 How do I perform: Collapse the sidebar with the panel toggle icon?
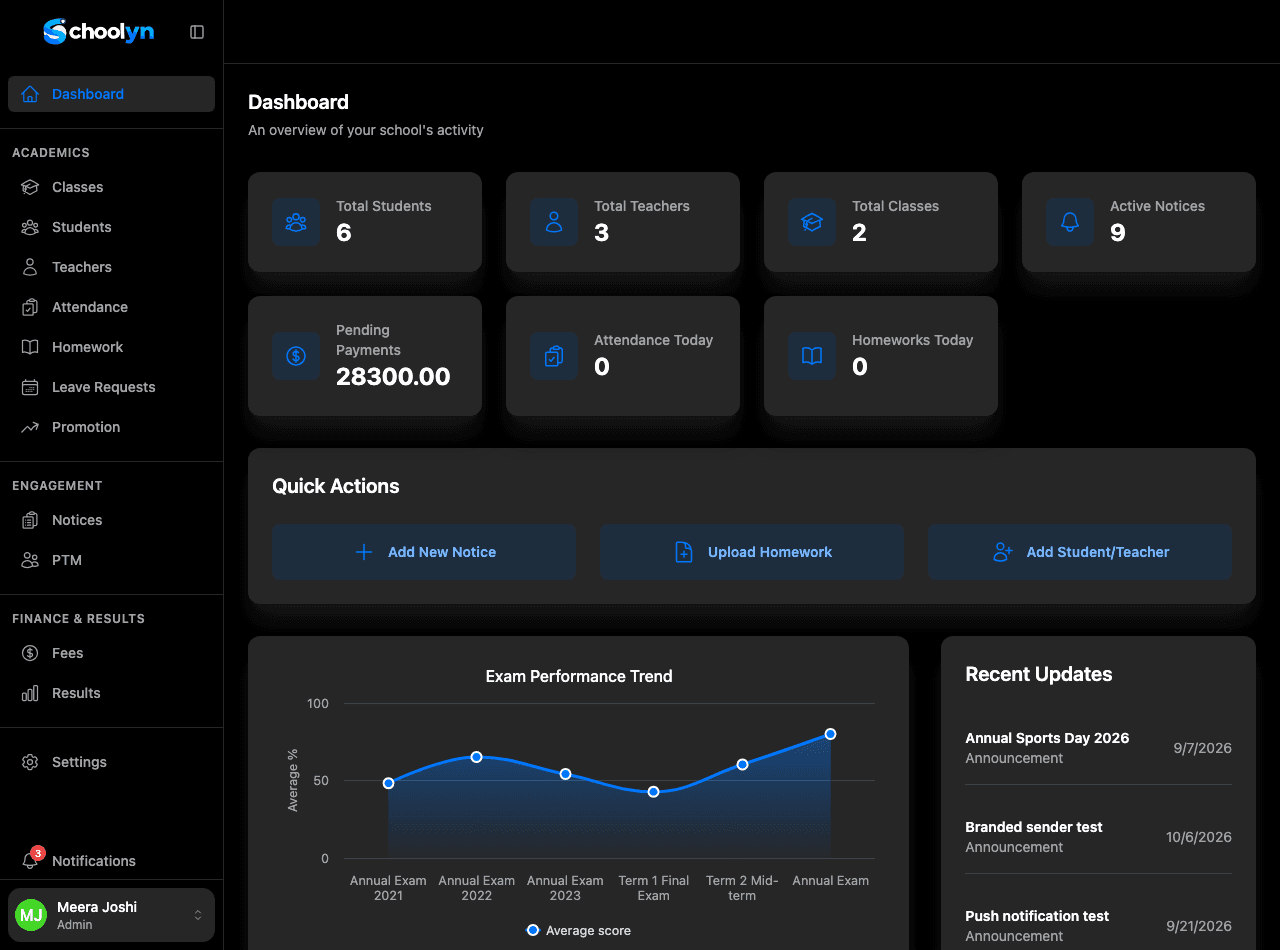coord(197,32)
